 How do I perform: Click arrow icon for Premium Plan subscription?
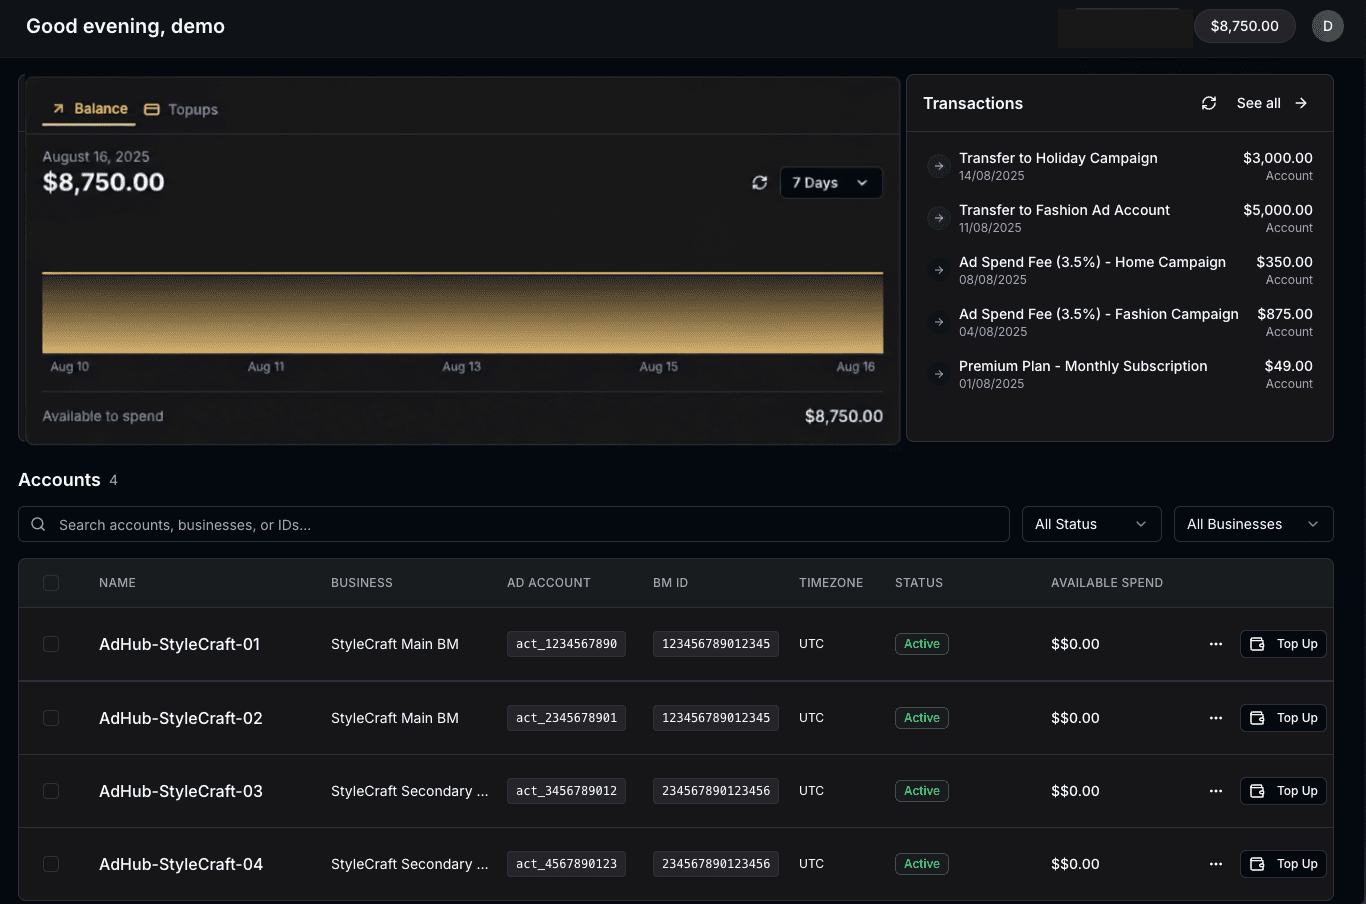938,374
